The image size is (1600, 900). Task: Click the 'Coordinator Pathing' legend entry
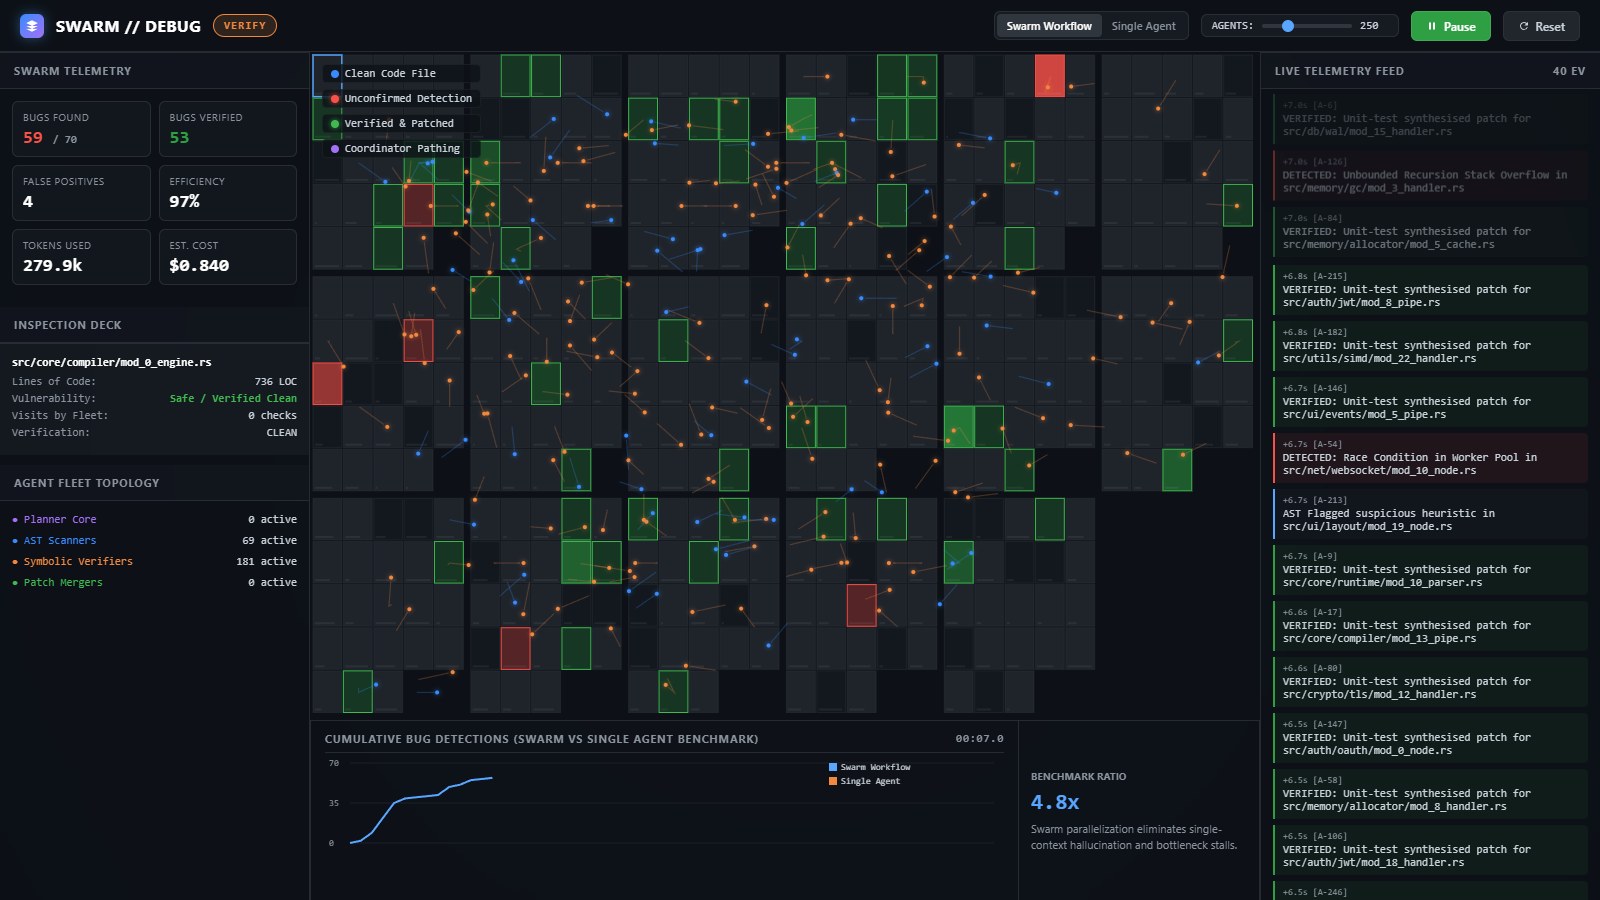pyautogui.click(x=400, y=148)
